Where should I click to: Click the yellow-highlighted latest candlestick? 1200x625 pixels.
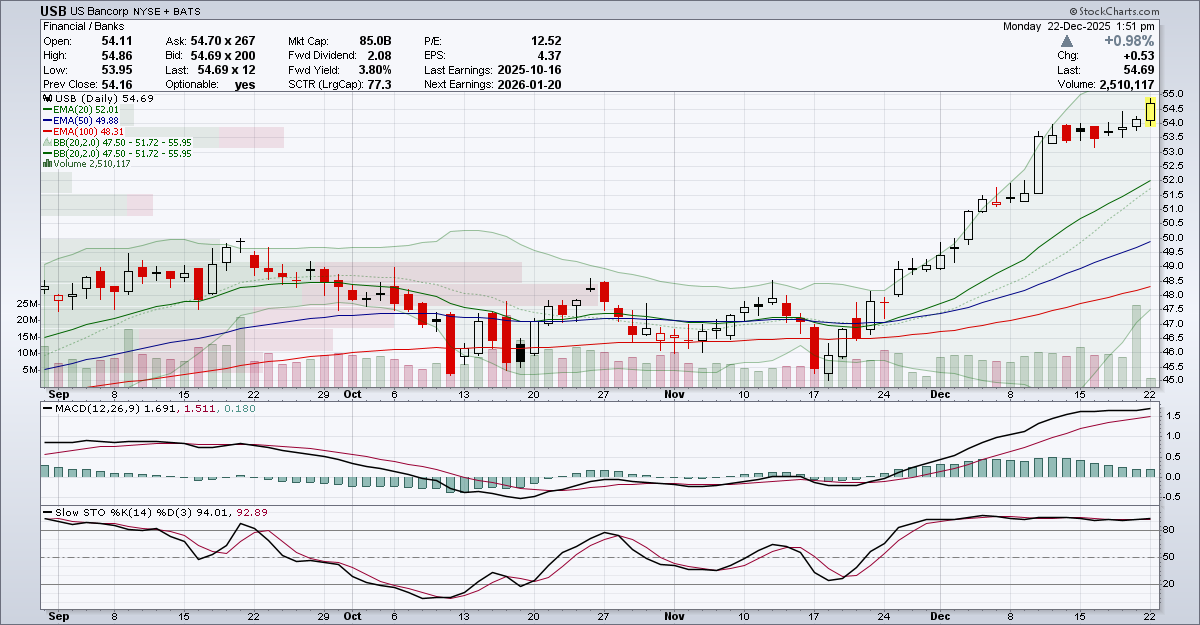1150,111
